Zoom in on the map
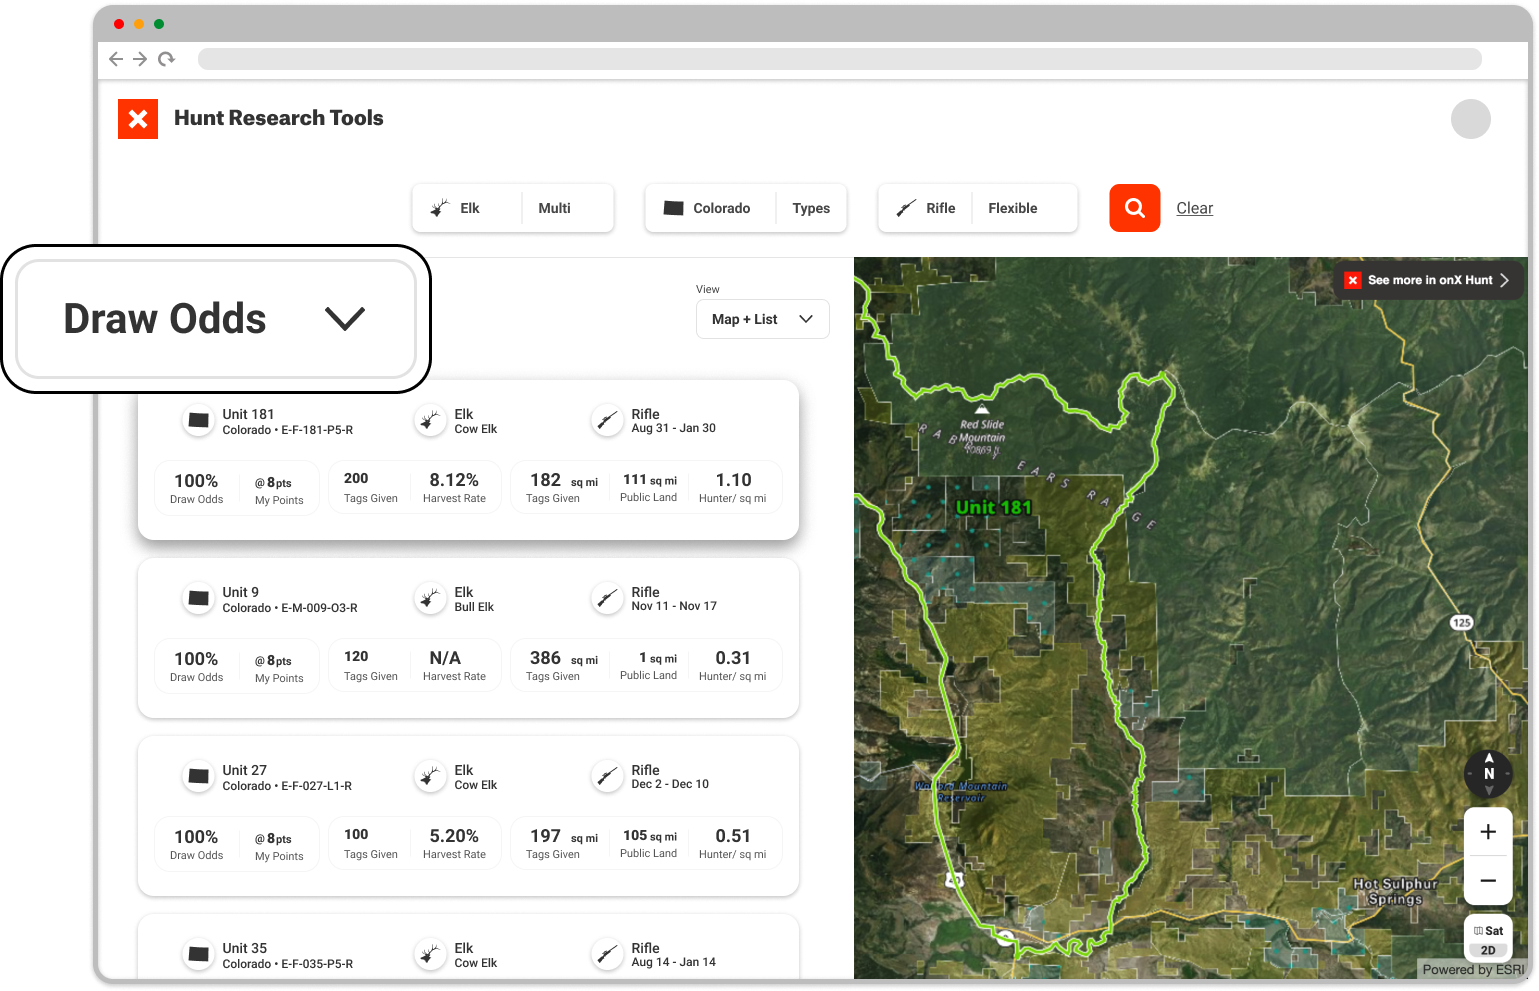Screen dimensions: 1539x991 point(1488,832)
